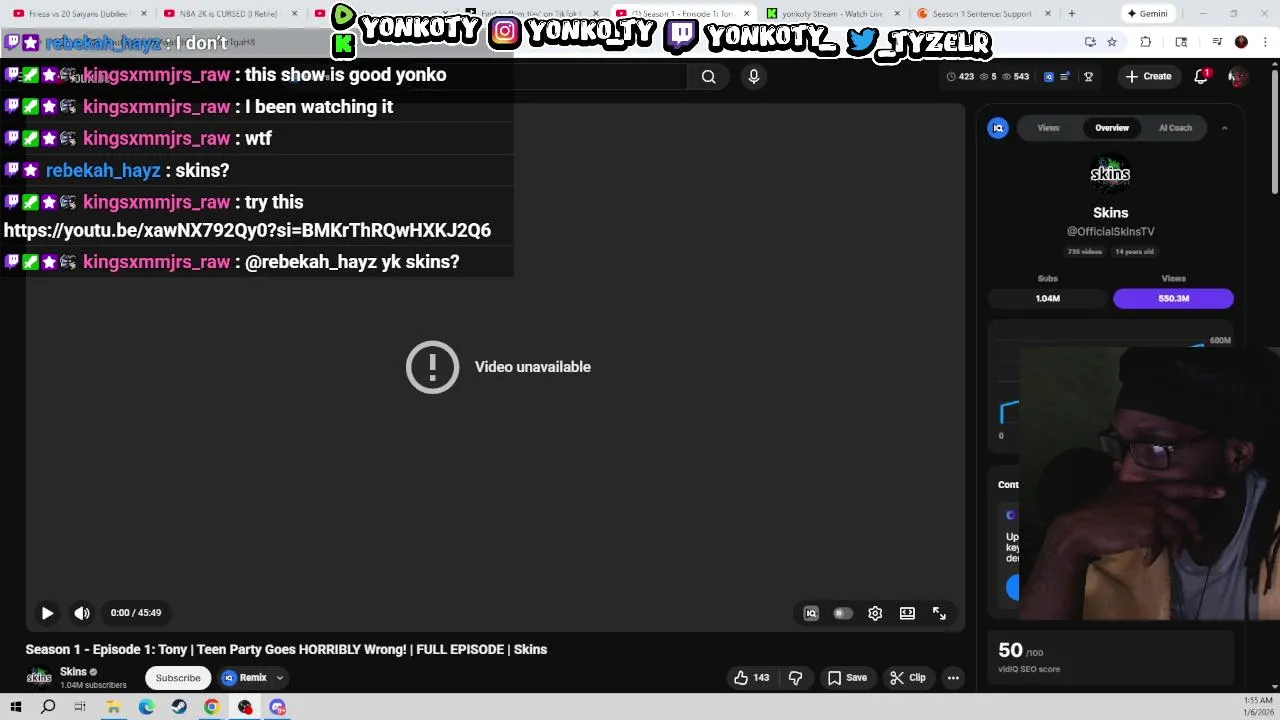1280x720 pixels.
Task: Click the round vidIQ logo in panel
Action: 998,128
